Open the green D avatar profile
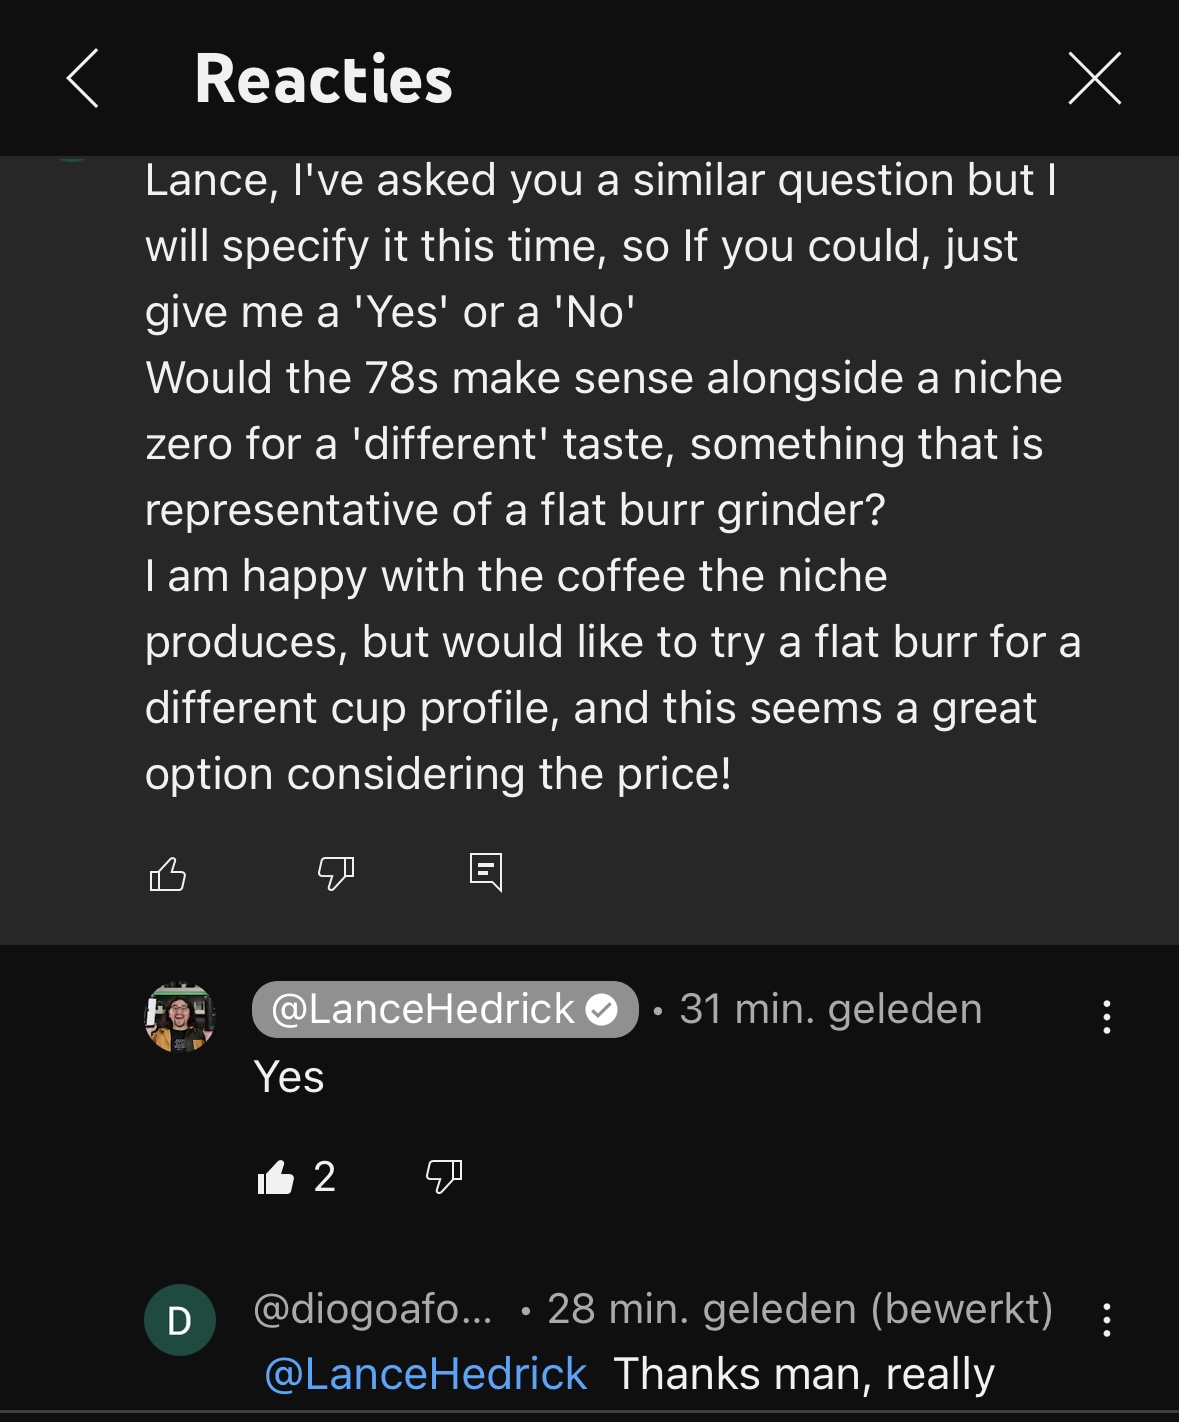The height and width of the screenshot is (1422, 1179). [180, 1320]
